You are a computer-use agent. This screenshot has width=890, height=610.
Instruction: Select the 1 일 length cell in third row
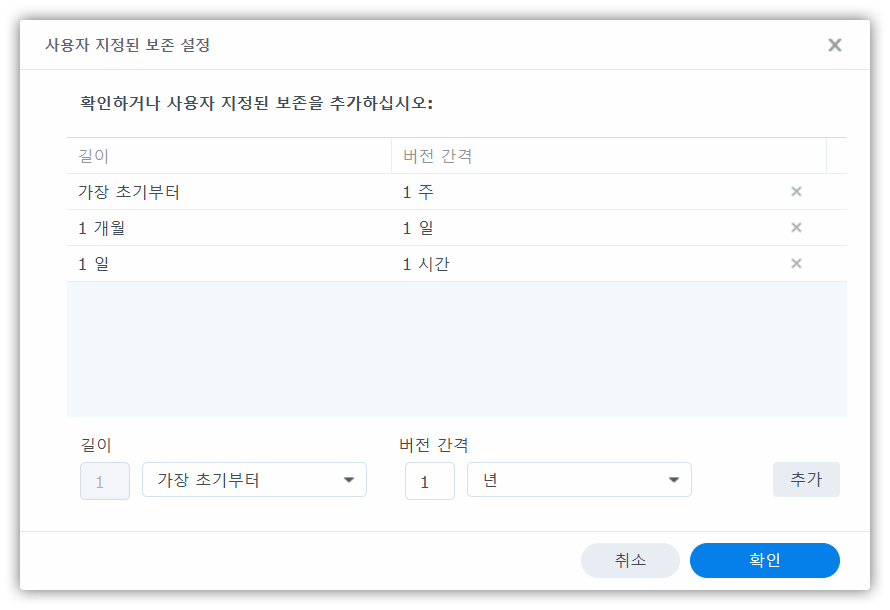[x=93, y=264]
